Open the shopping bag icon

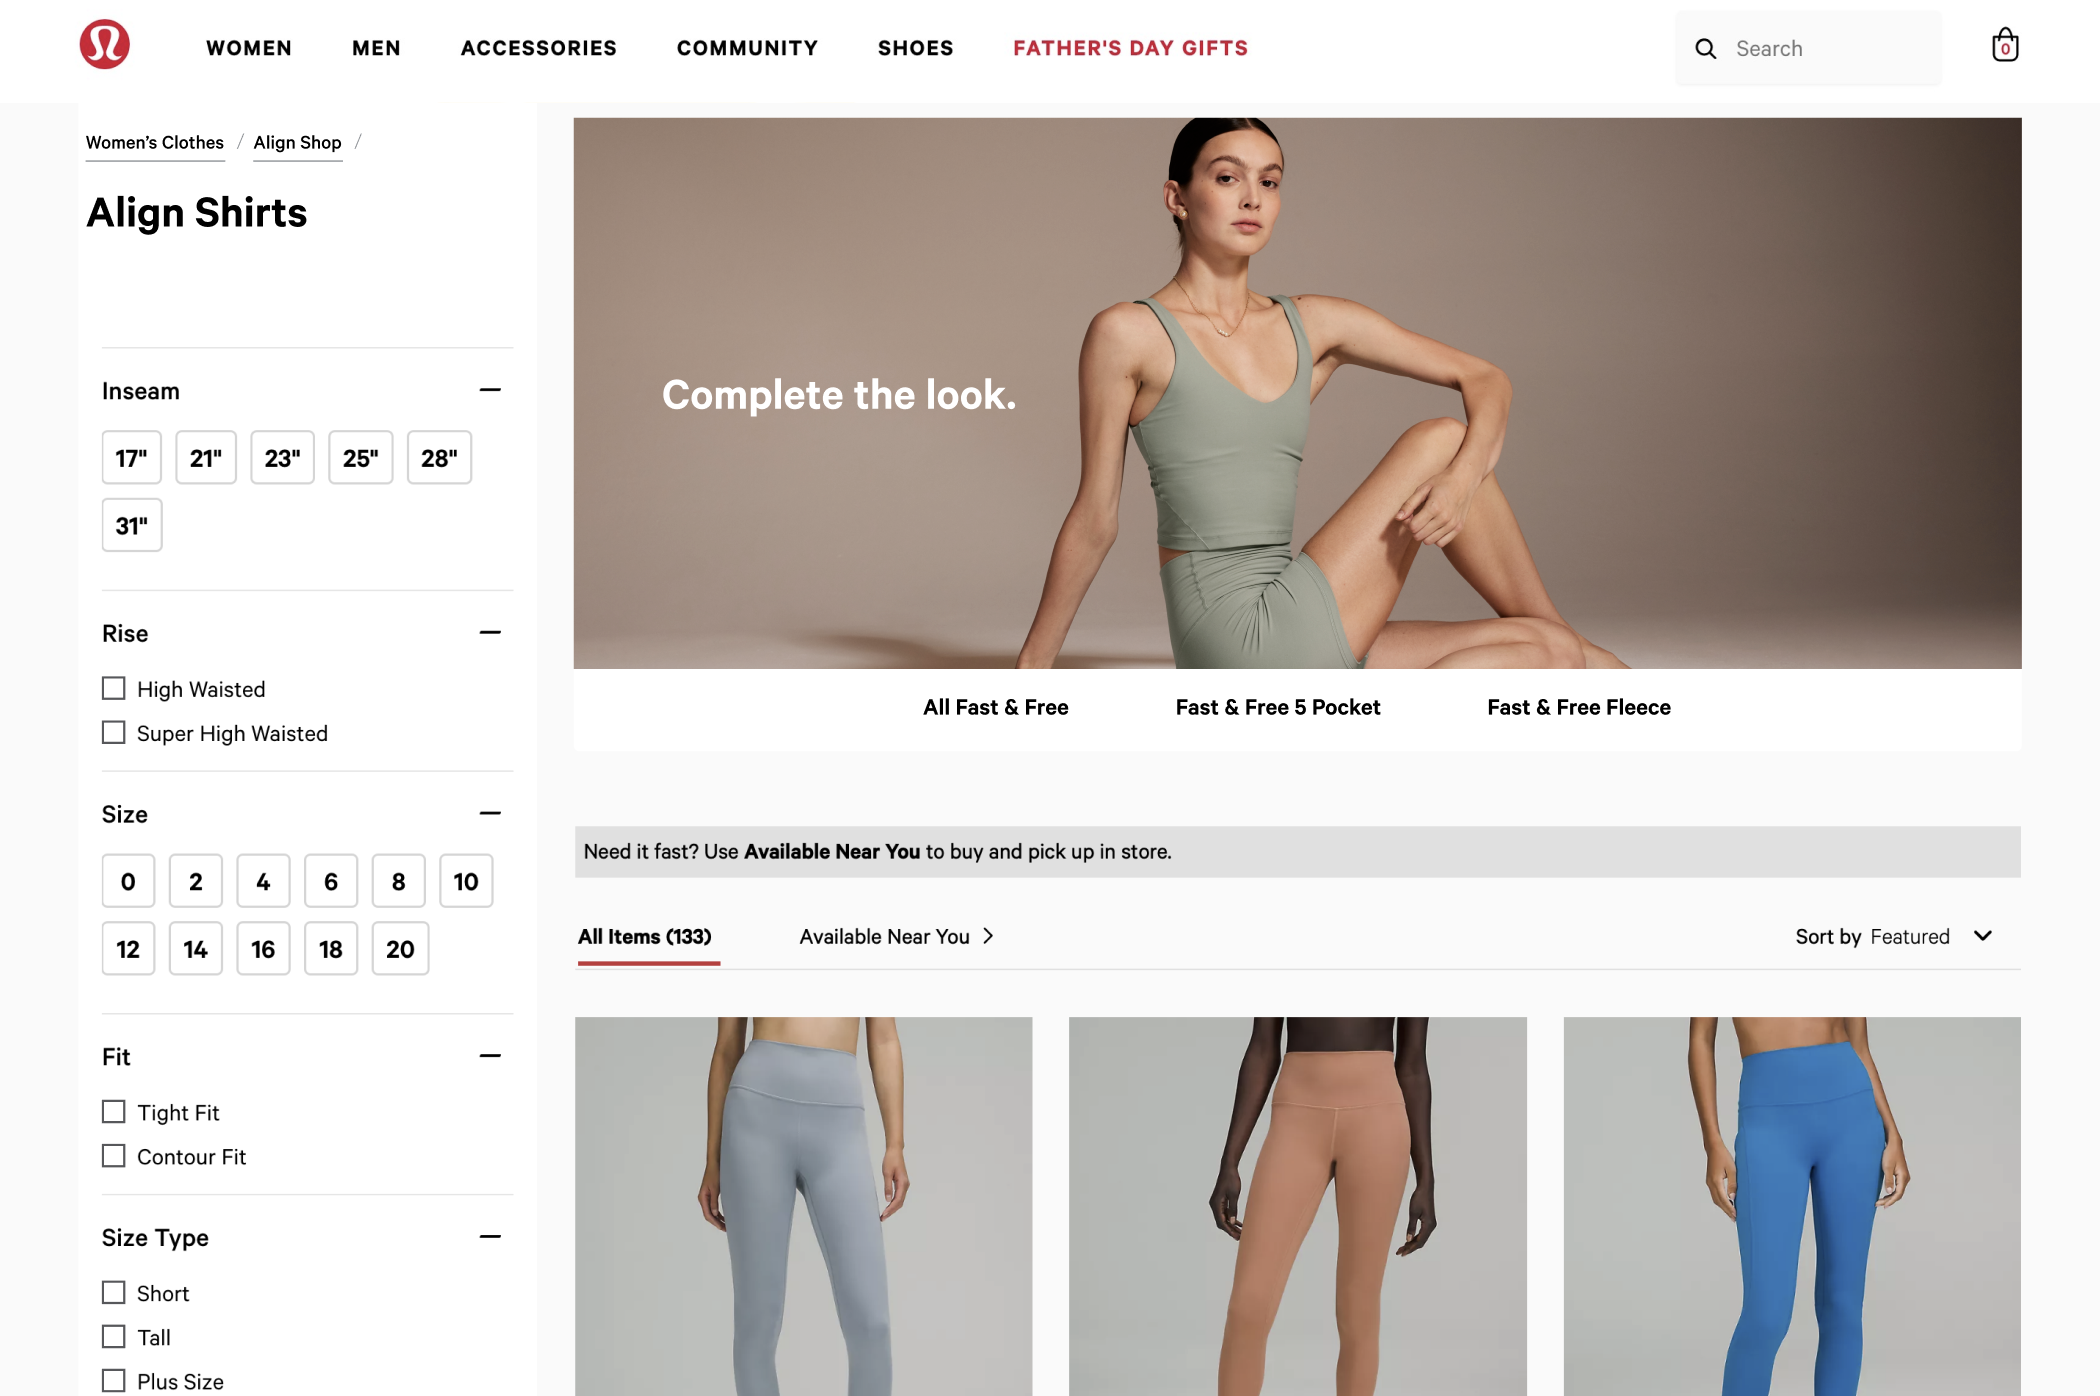pos(2005,46)
